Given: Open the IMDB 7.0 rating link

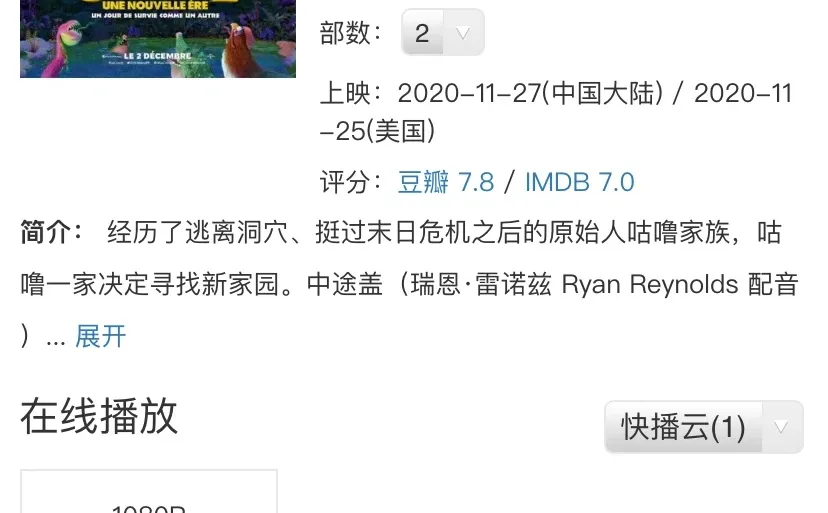Looking at the screenshot, I should (579, 182).
